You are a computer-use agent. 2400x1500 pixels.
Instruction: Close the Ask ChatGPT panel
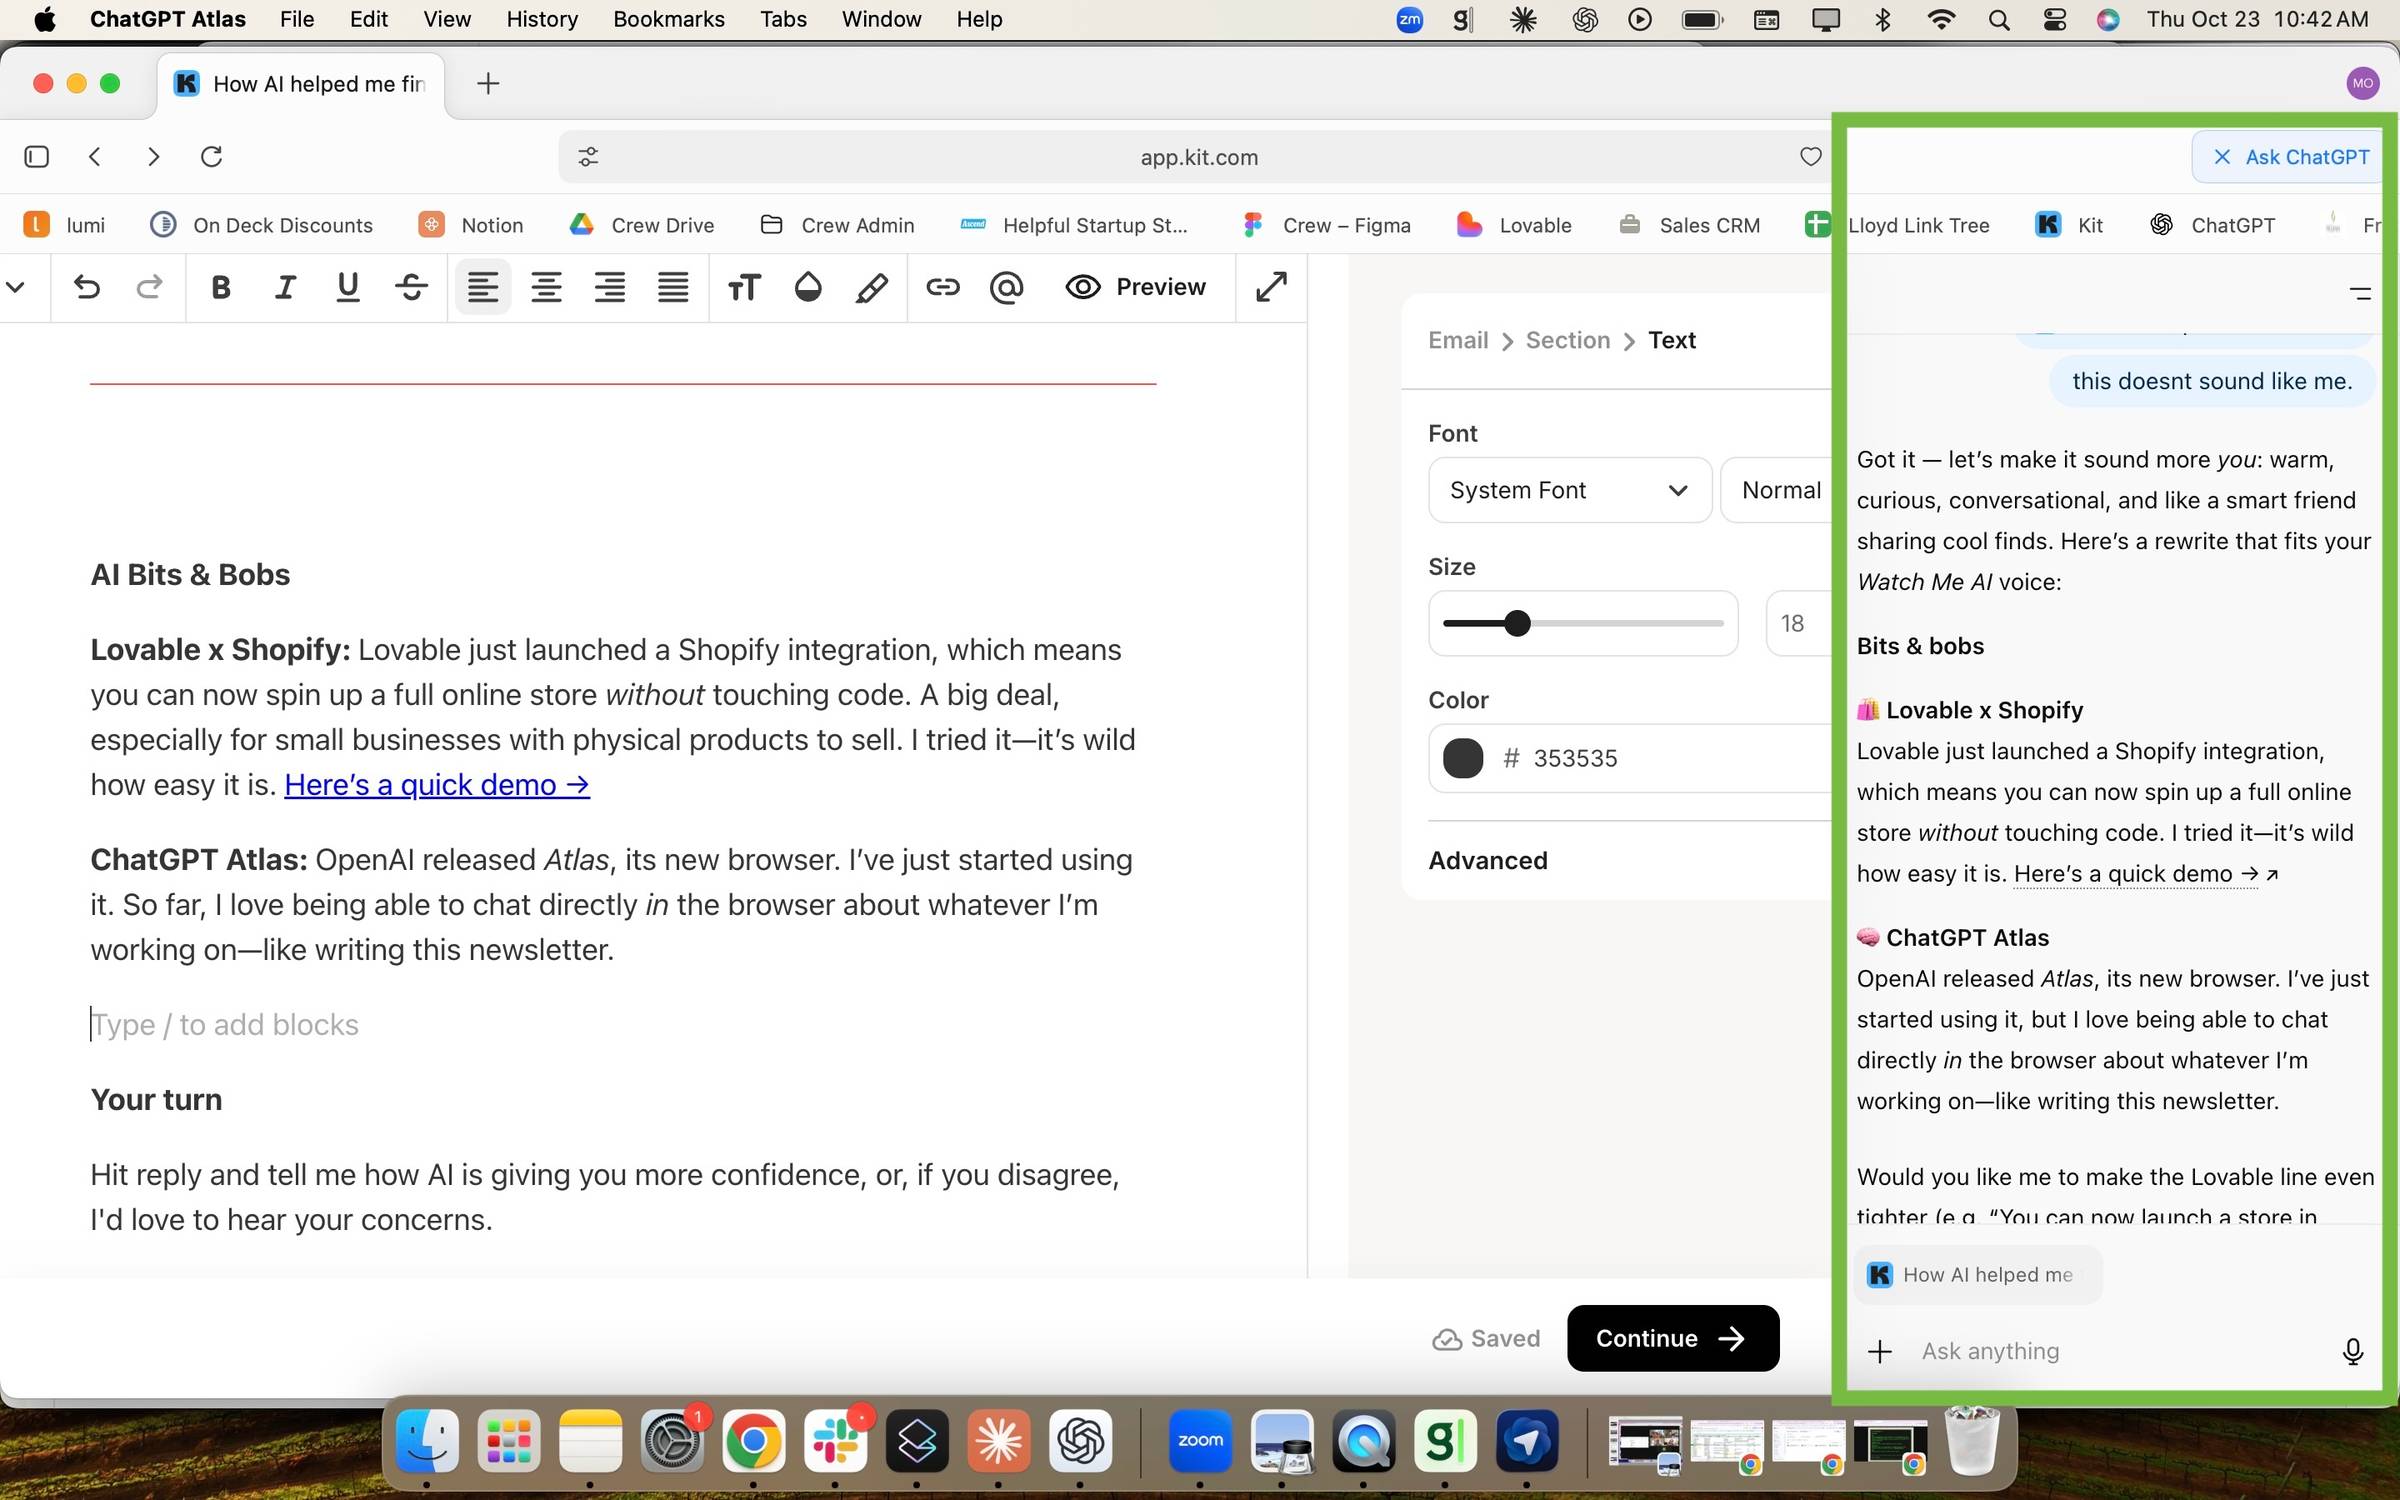coord(2222,157)
